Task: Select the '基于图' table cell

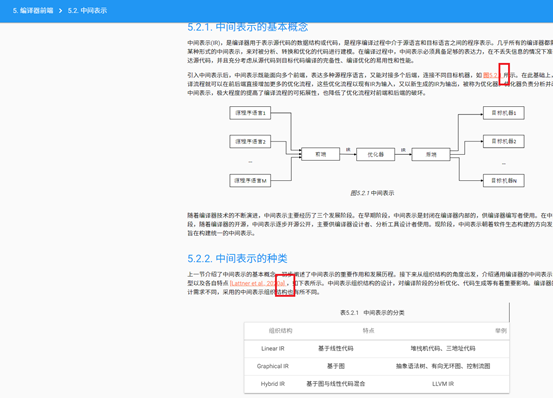Action: click(335, 366)
